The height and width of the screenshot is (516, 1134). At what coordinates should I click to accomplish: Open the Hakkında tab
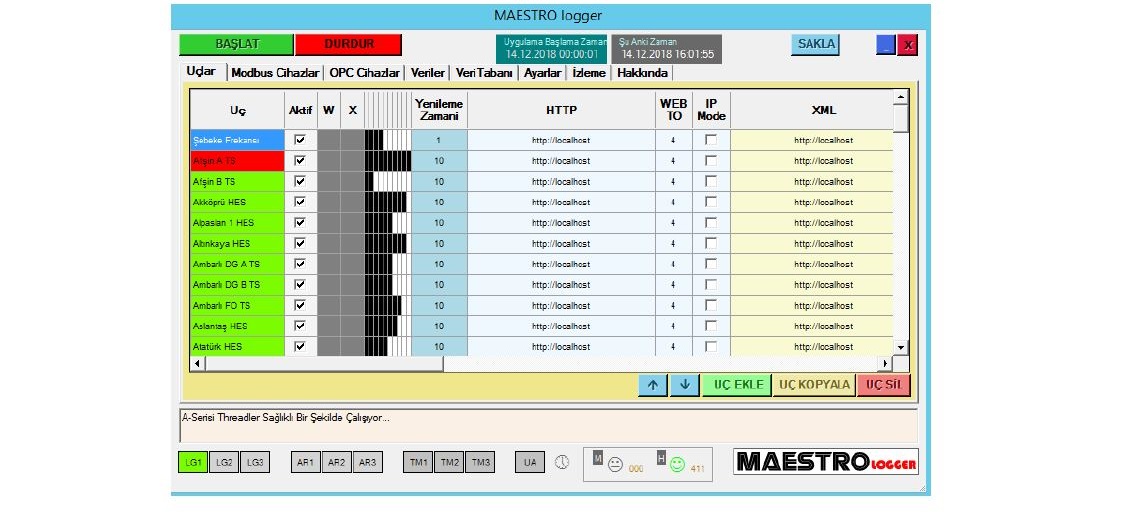coord(642,73)
